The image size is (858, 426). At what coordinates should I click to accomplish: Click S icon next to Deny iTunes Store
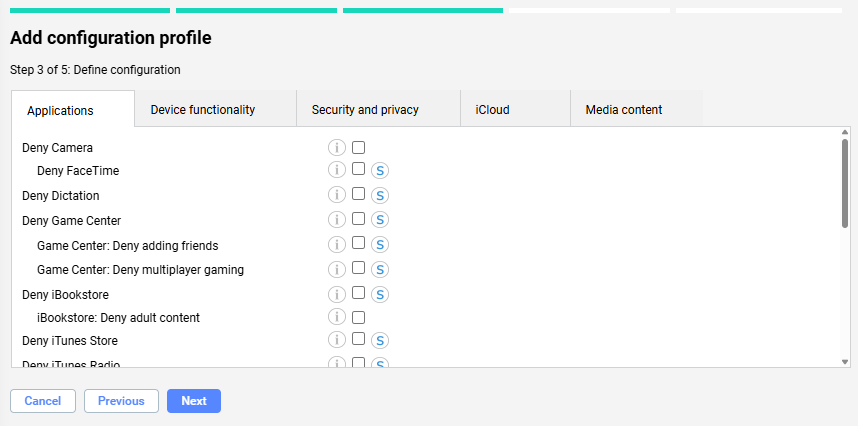click(x=380, y=341)
